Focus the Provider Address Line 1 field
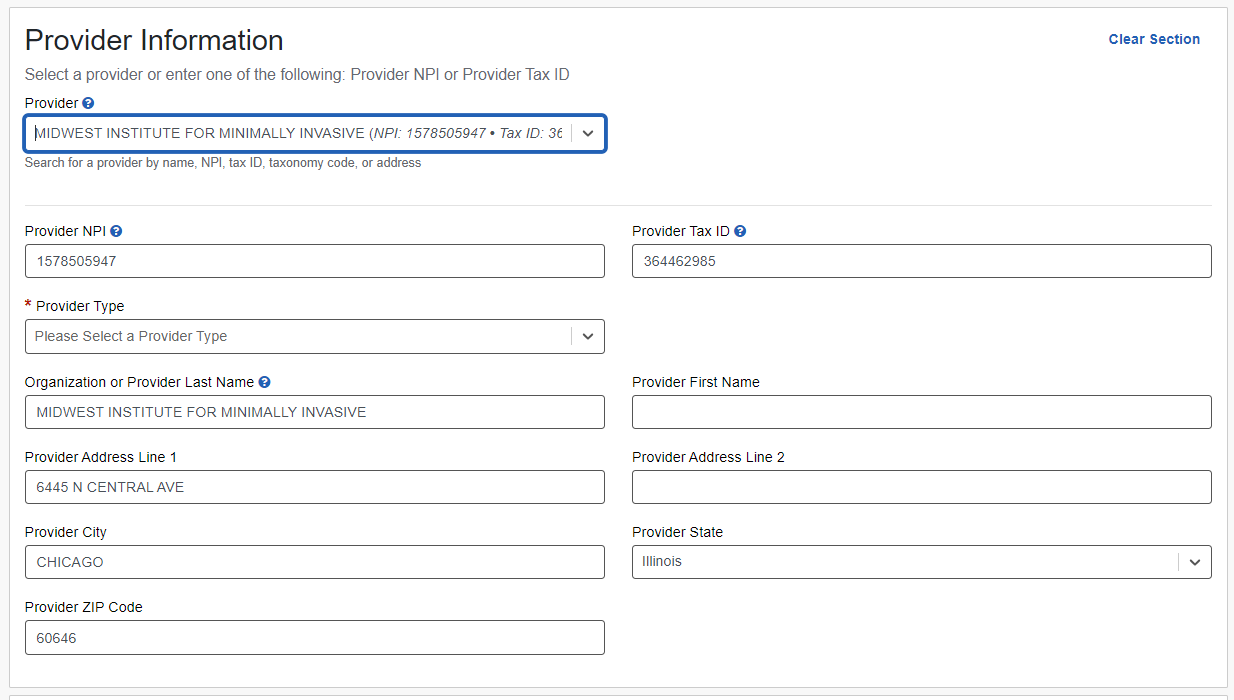Viewport: 1234px width, 700px height. pyautogui.click(x=314, y=487)
